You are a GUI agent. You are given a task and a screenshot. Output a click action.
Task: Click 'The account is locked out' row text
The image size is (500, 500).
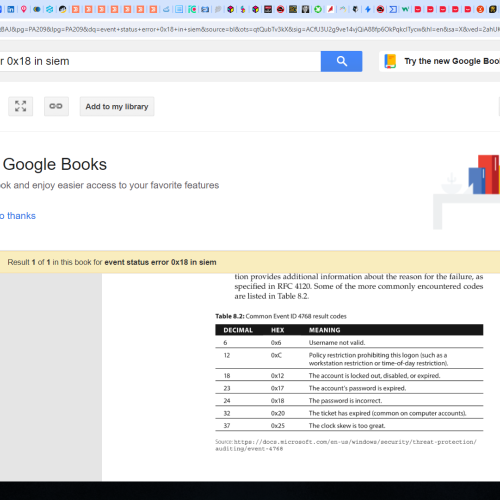(x=374, y=376)
